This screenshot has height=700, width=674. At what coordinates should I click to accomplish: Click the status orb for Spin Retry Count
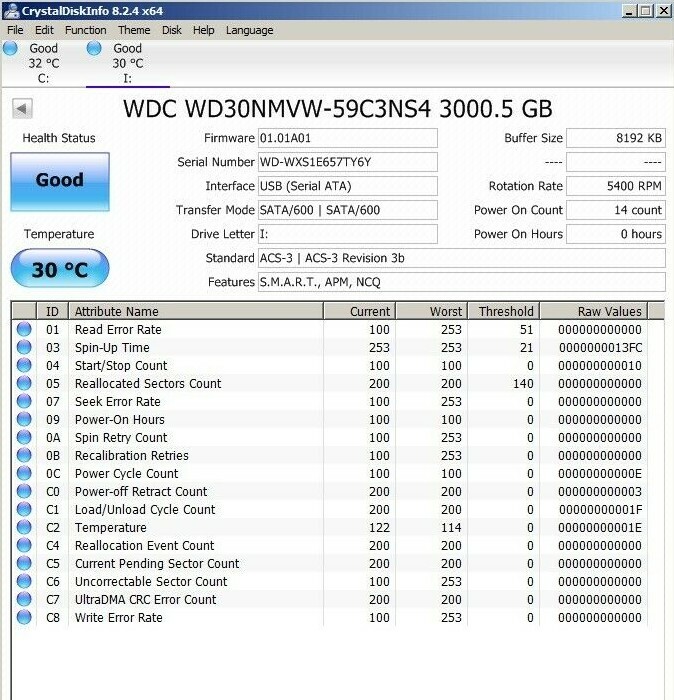point(24,438)
